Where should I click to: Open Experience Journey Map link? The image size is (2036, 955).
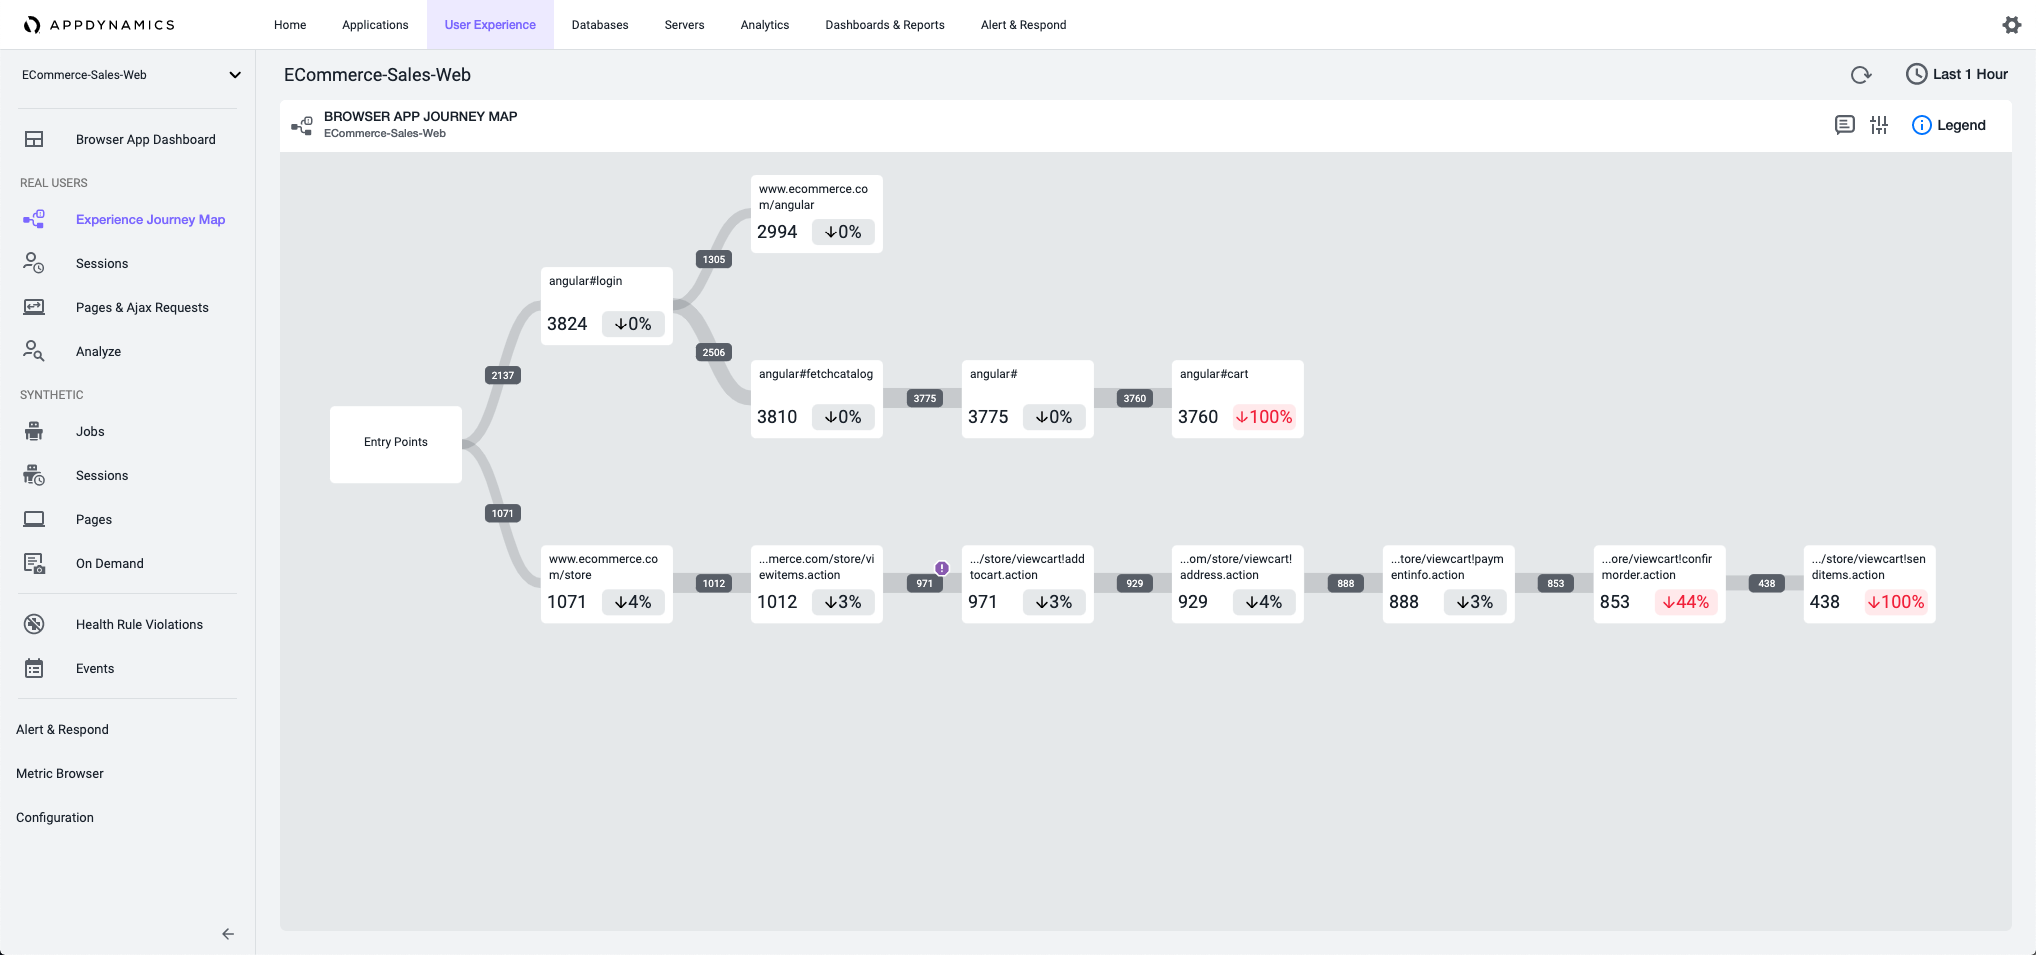click(151, 220)
